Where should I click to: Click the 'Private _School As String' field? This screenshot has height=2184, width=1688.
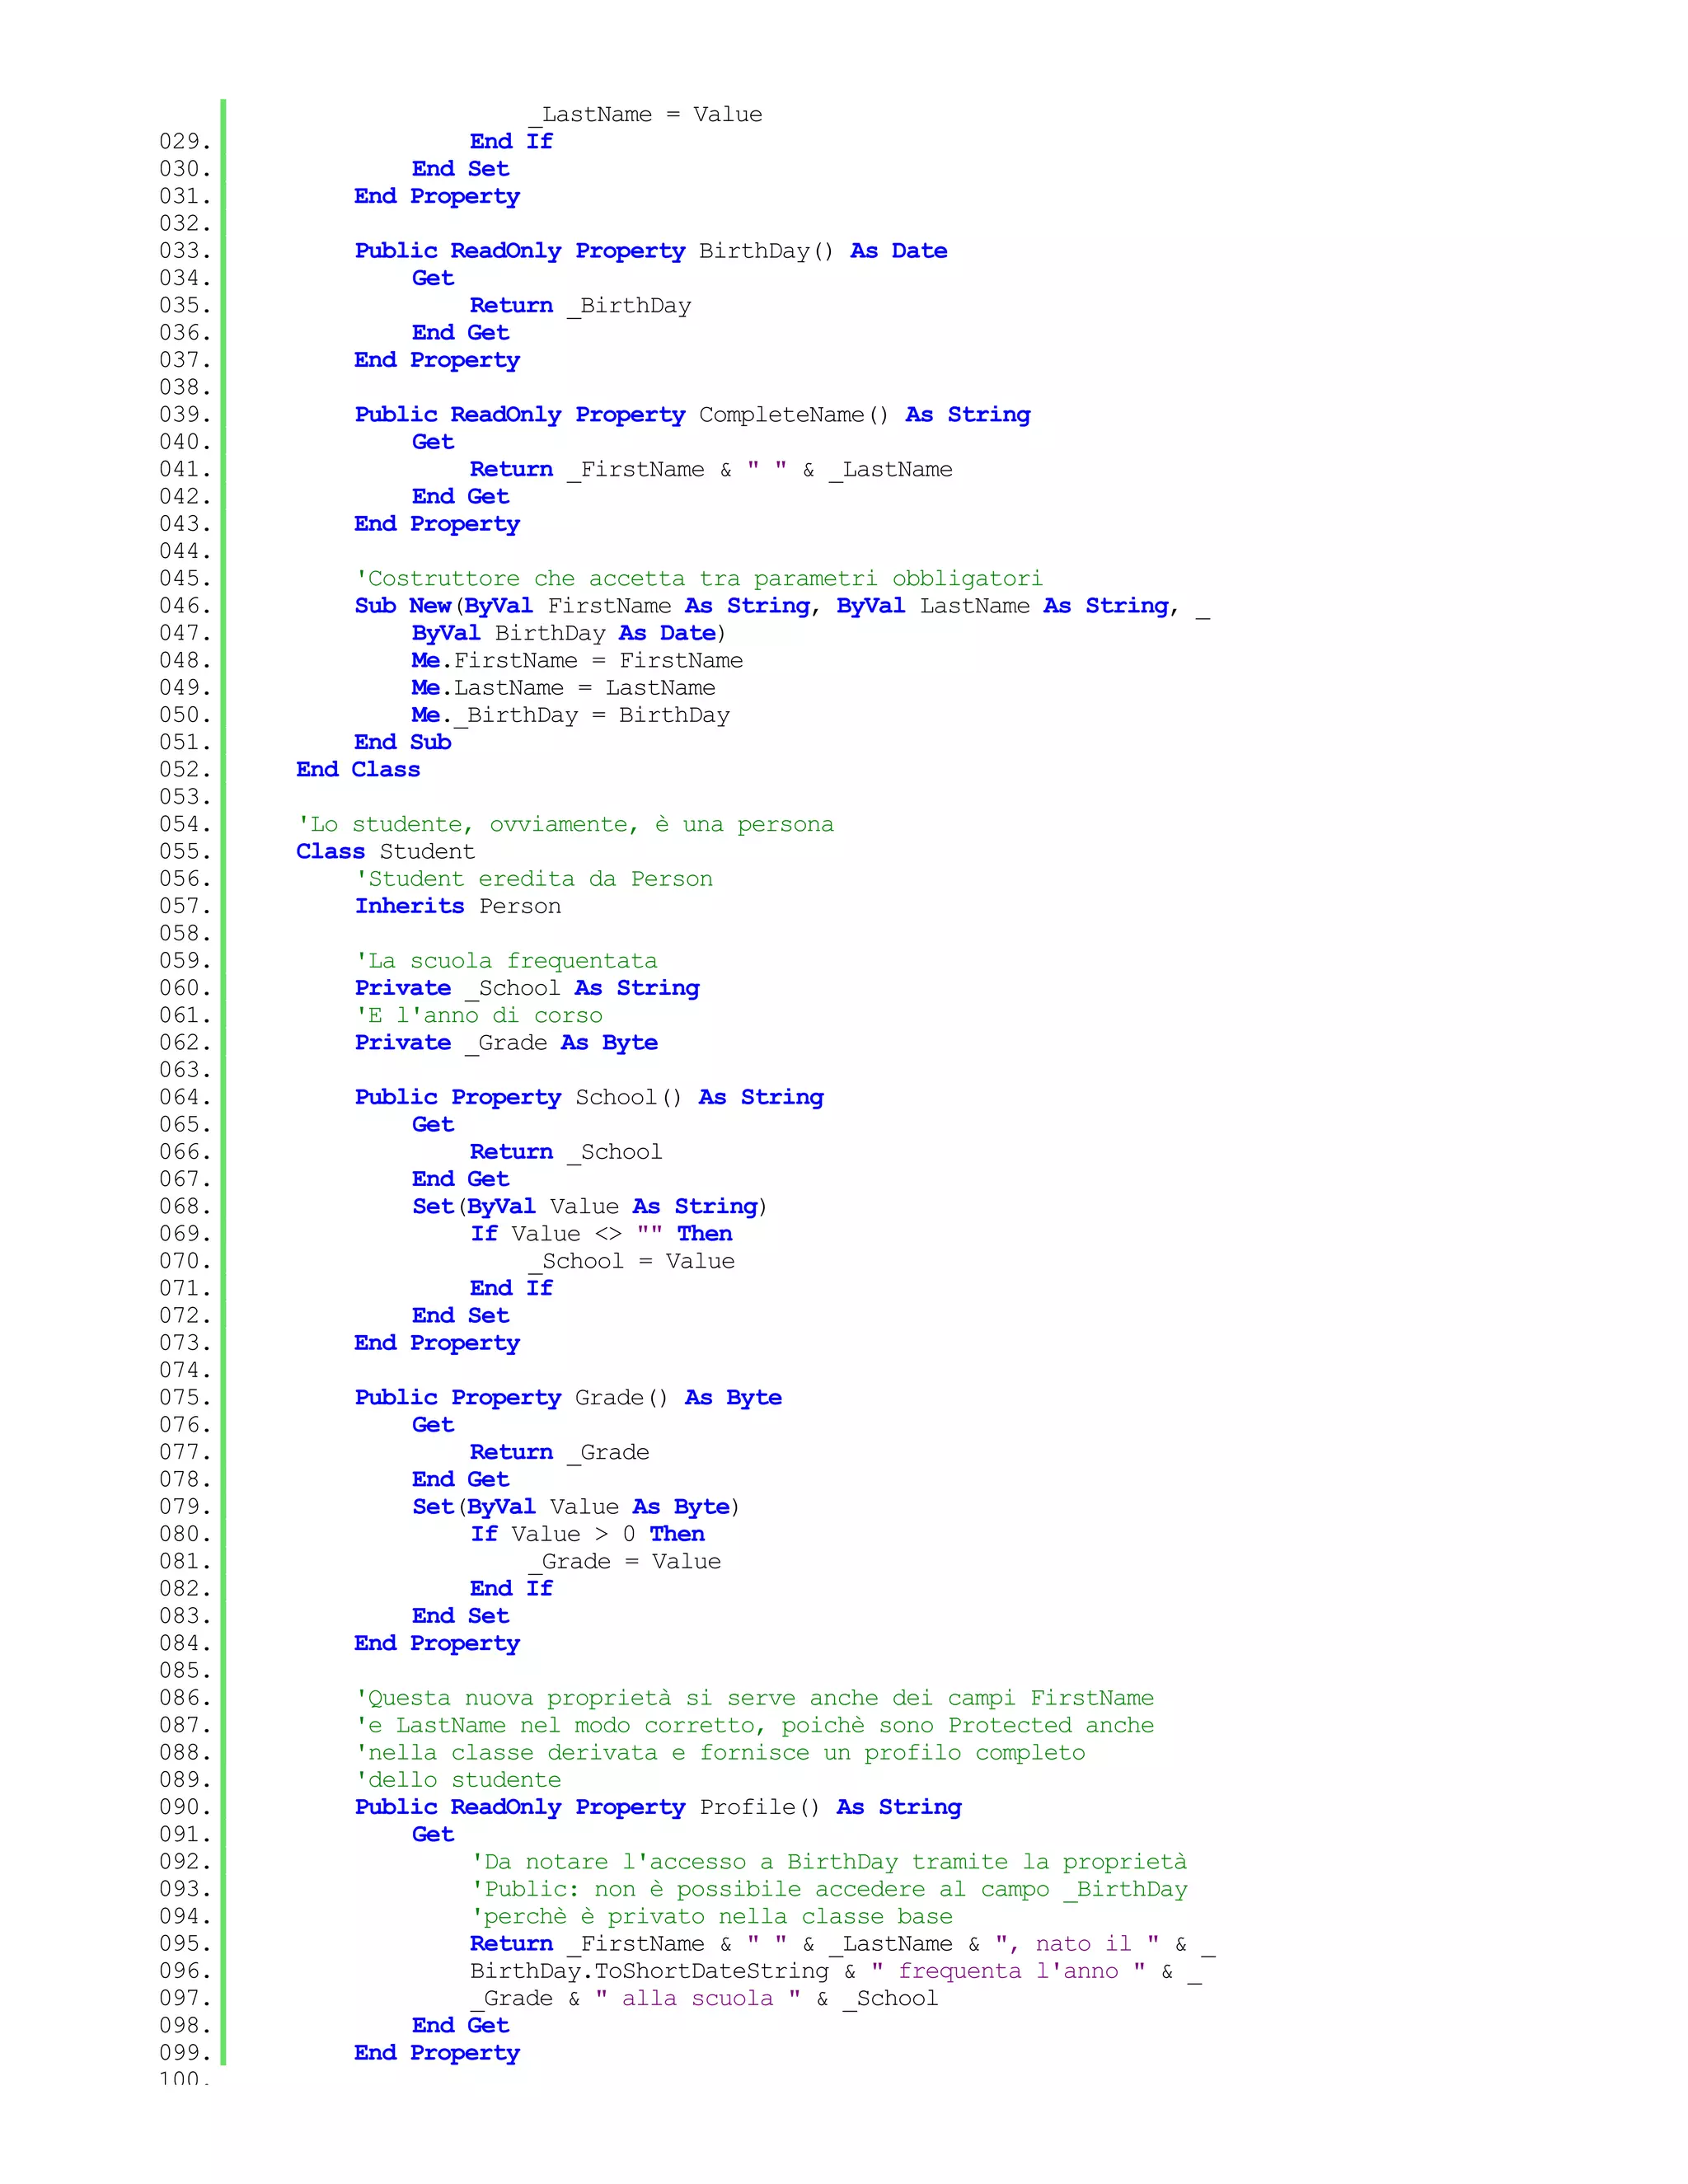pyautogui.click(x=526, y=989)
